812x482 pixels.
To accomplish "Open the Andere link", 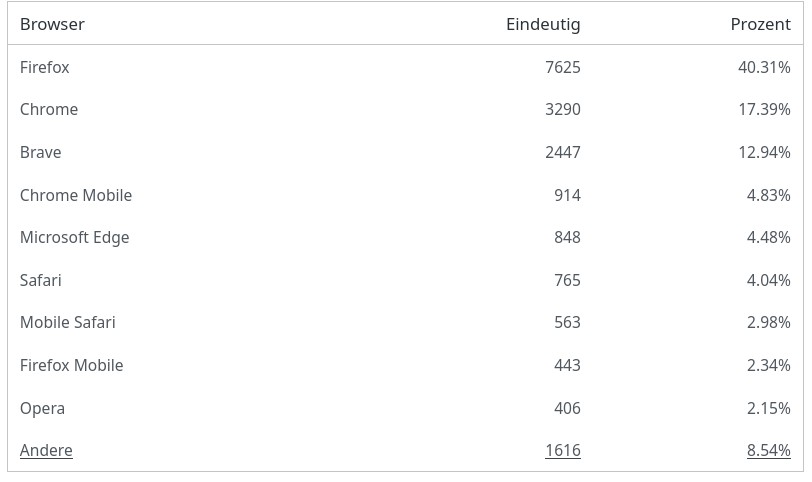I will point(46,450).
